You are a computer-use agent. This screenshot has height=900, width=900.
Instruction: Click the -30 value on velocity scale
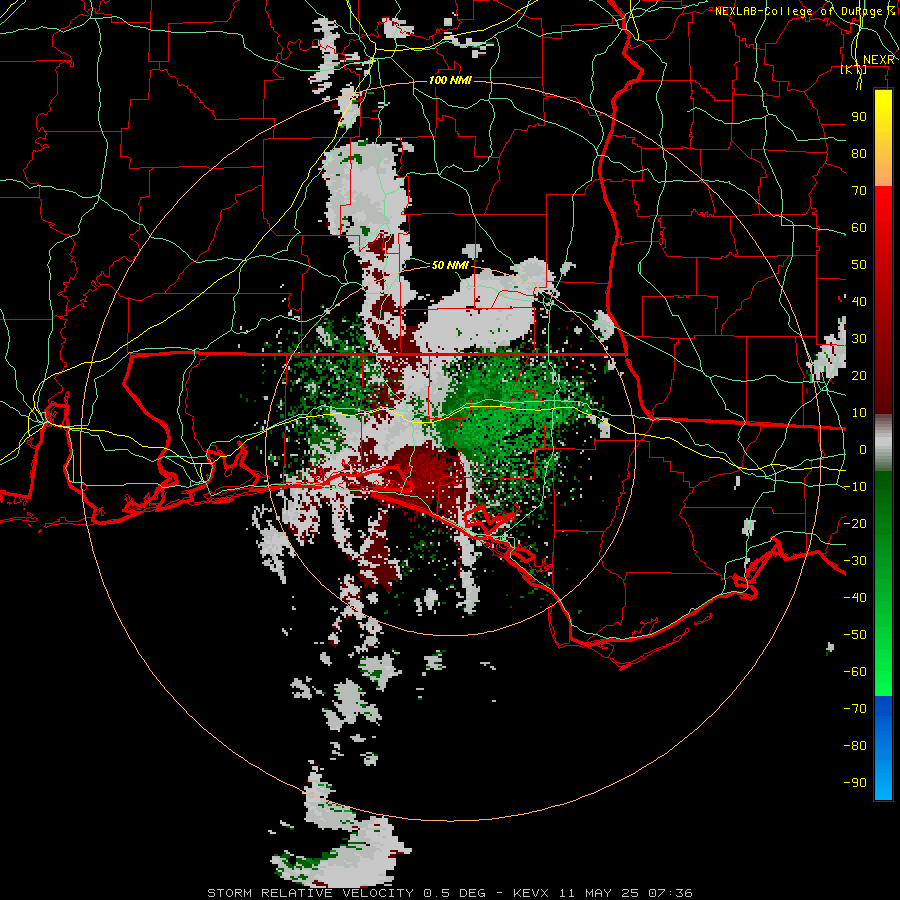point(855,561)
